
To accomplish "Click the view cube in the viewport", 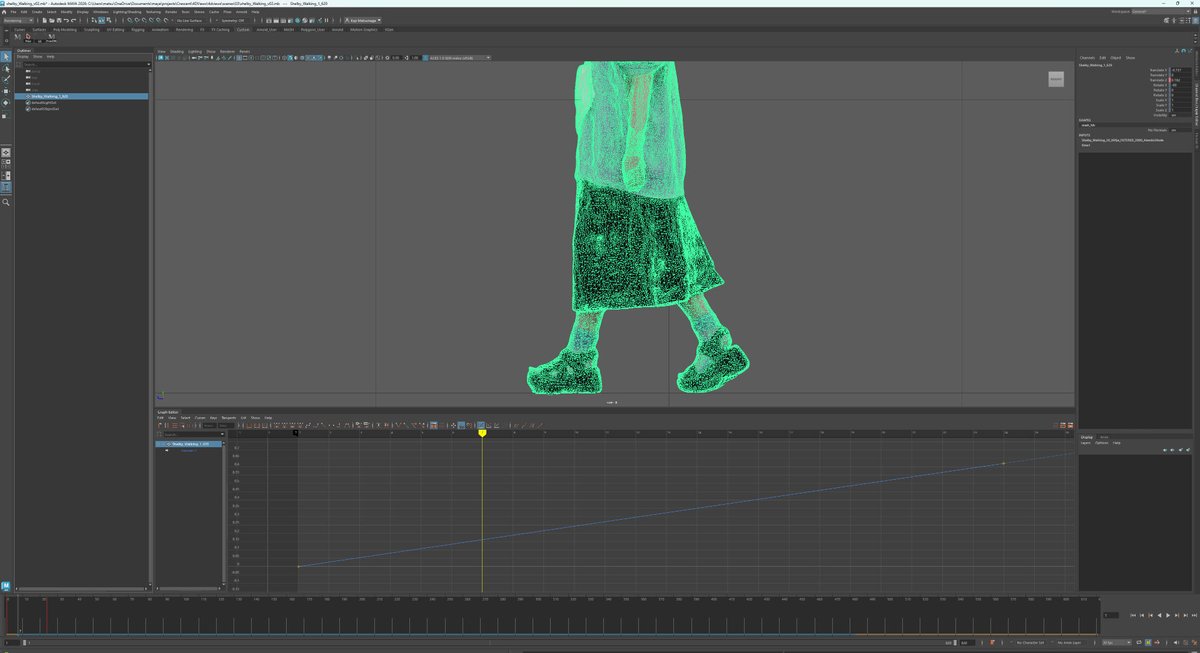I will pos(1055,79).
